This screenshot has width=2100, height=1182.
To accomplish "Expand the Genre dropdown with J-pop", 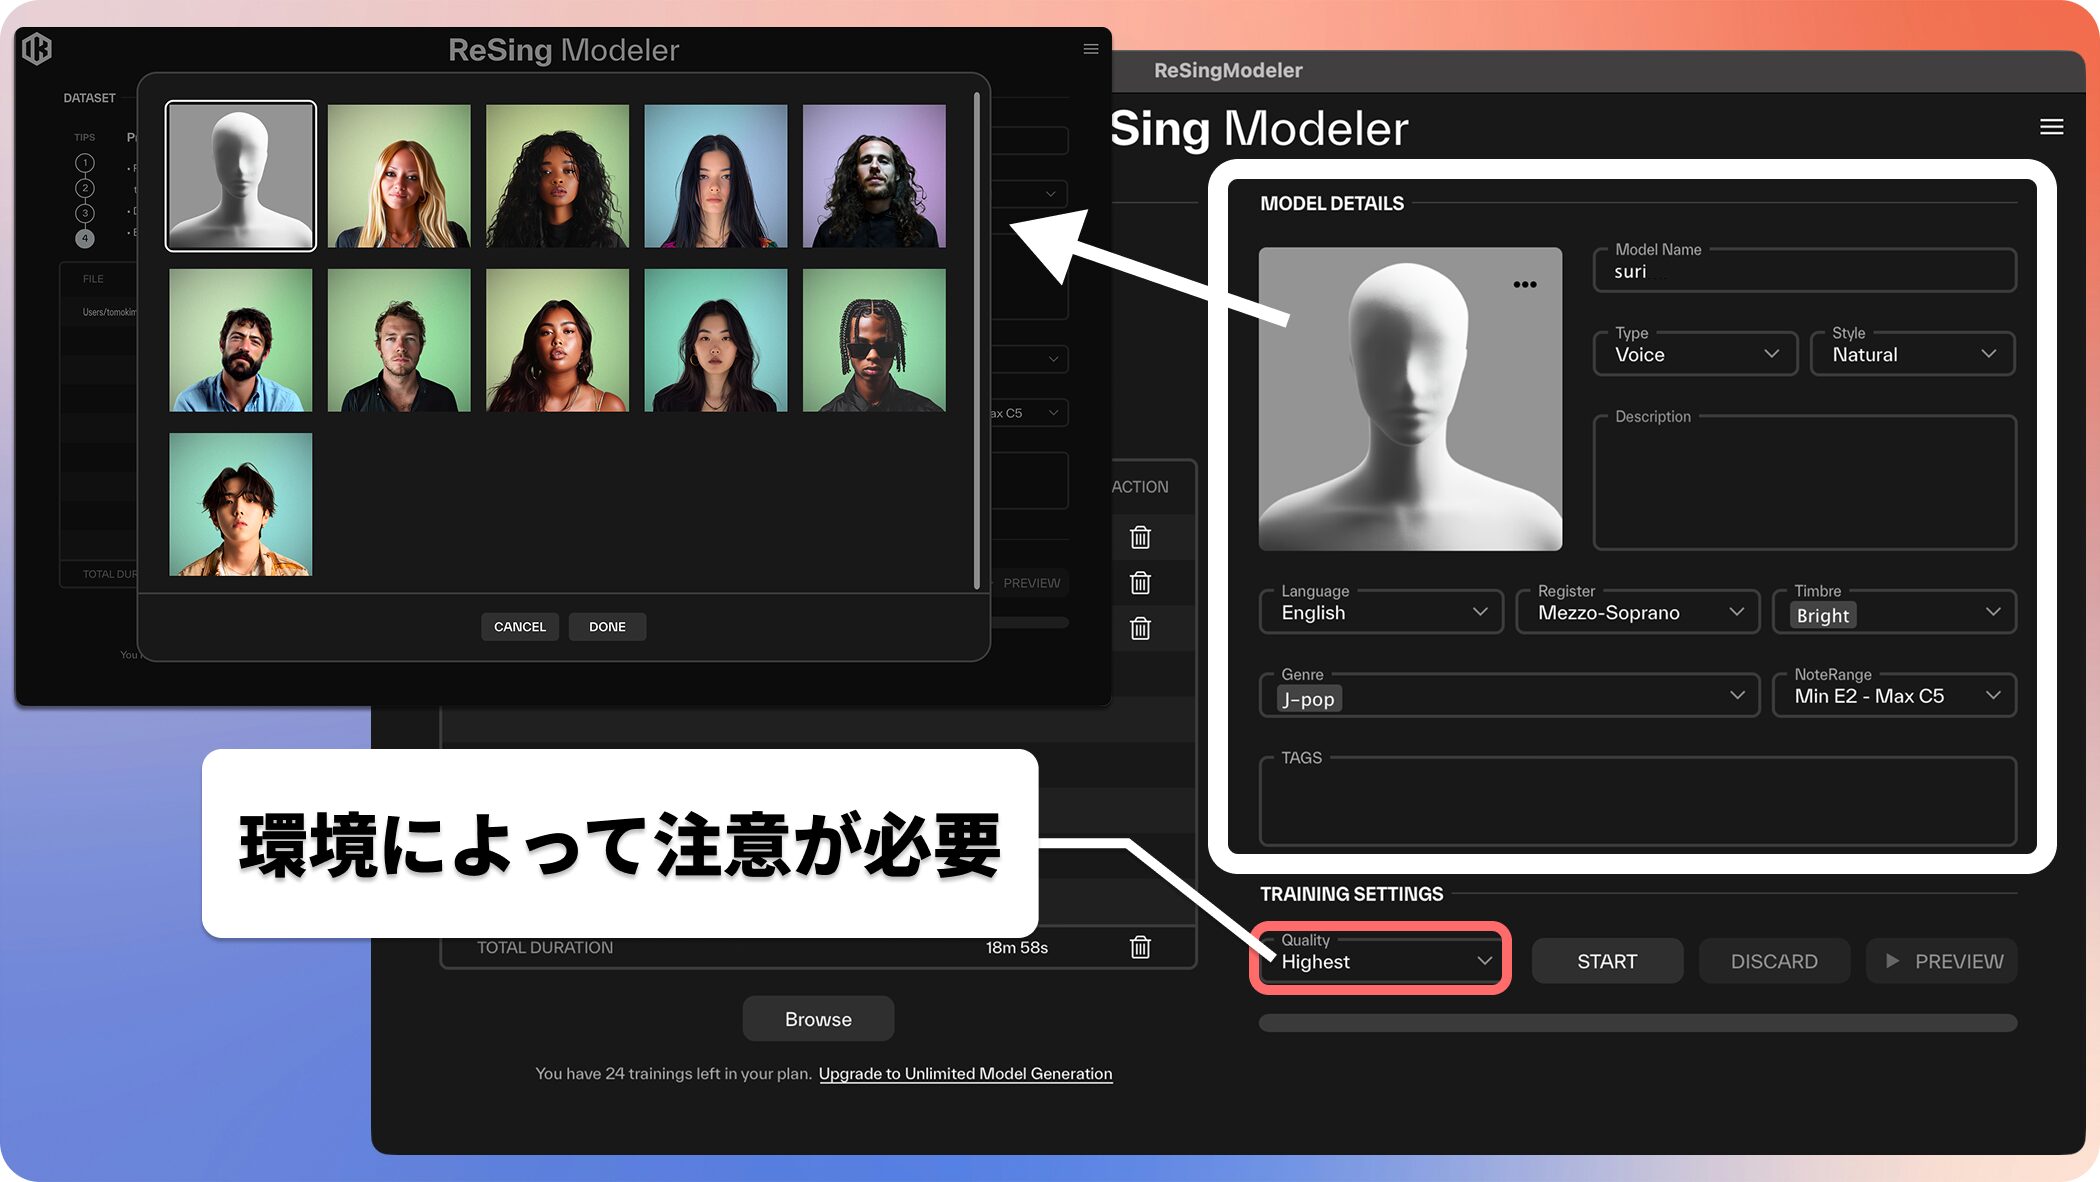I will pyautogui.click(x=1508, y=696).
